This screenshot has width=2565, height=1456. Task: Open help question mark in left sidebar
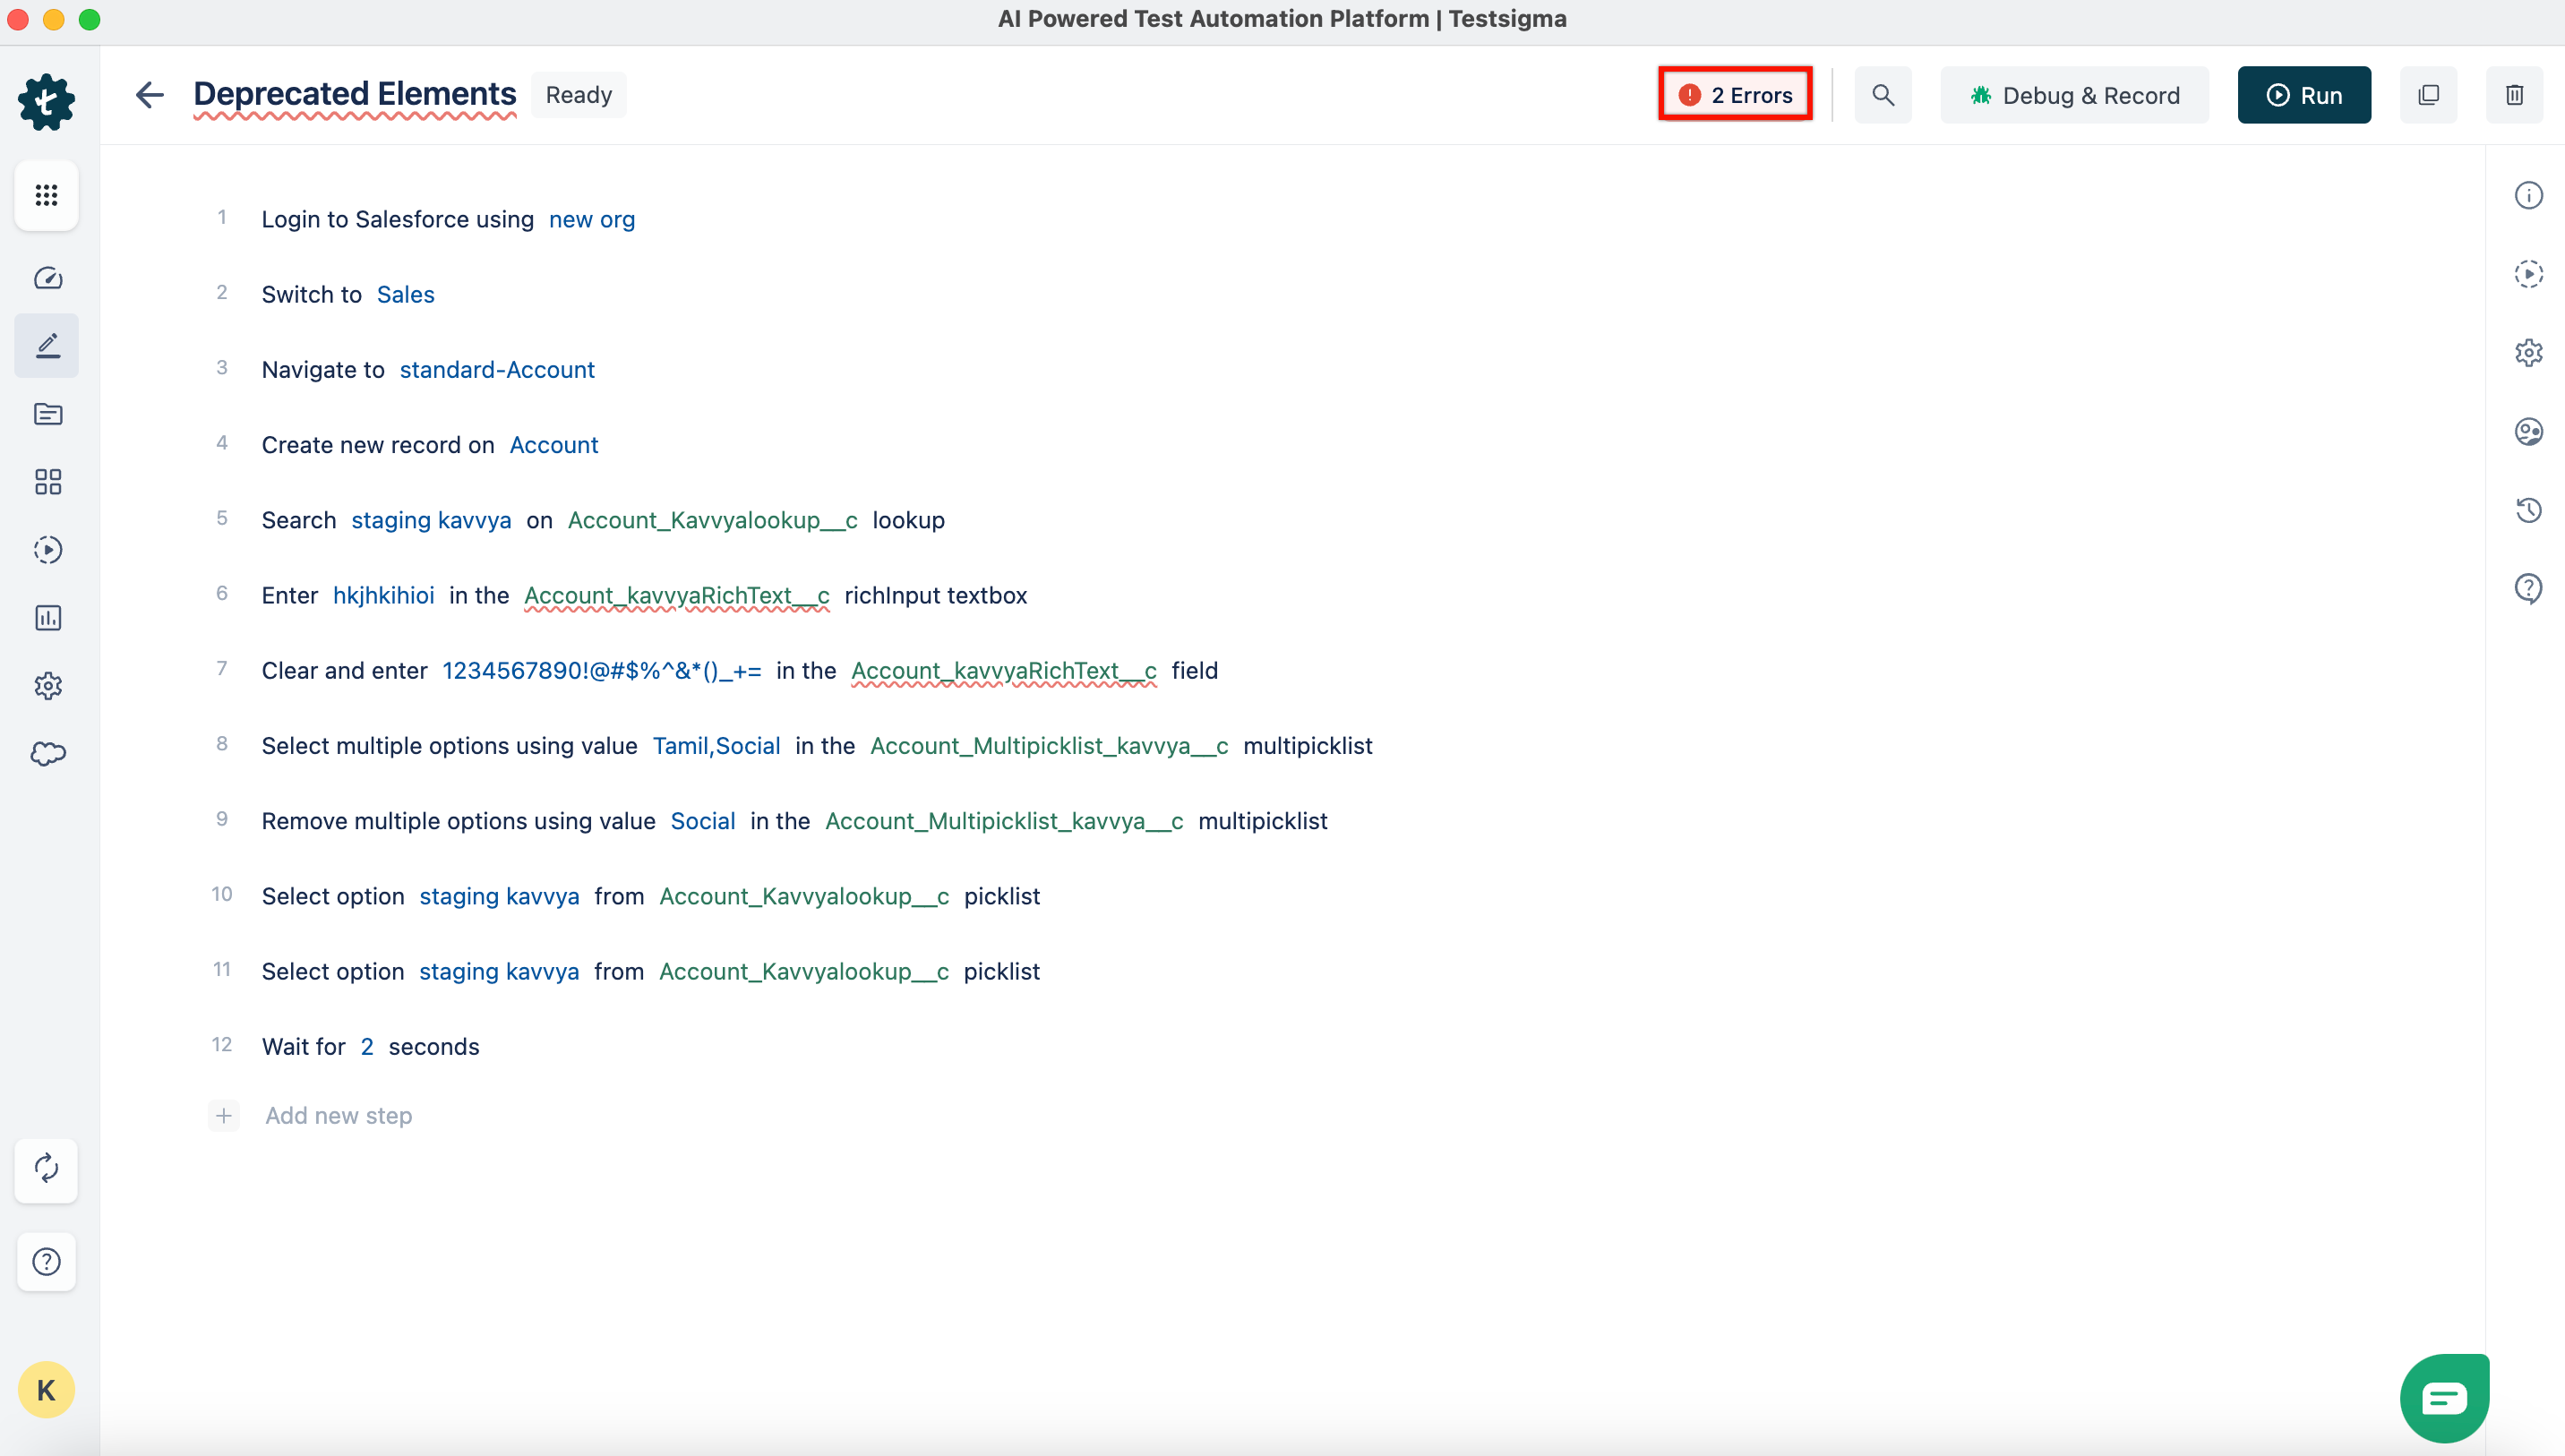[46, 1262]
